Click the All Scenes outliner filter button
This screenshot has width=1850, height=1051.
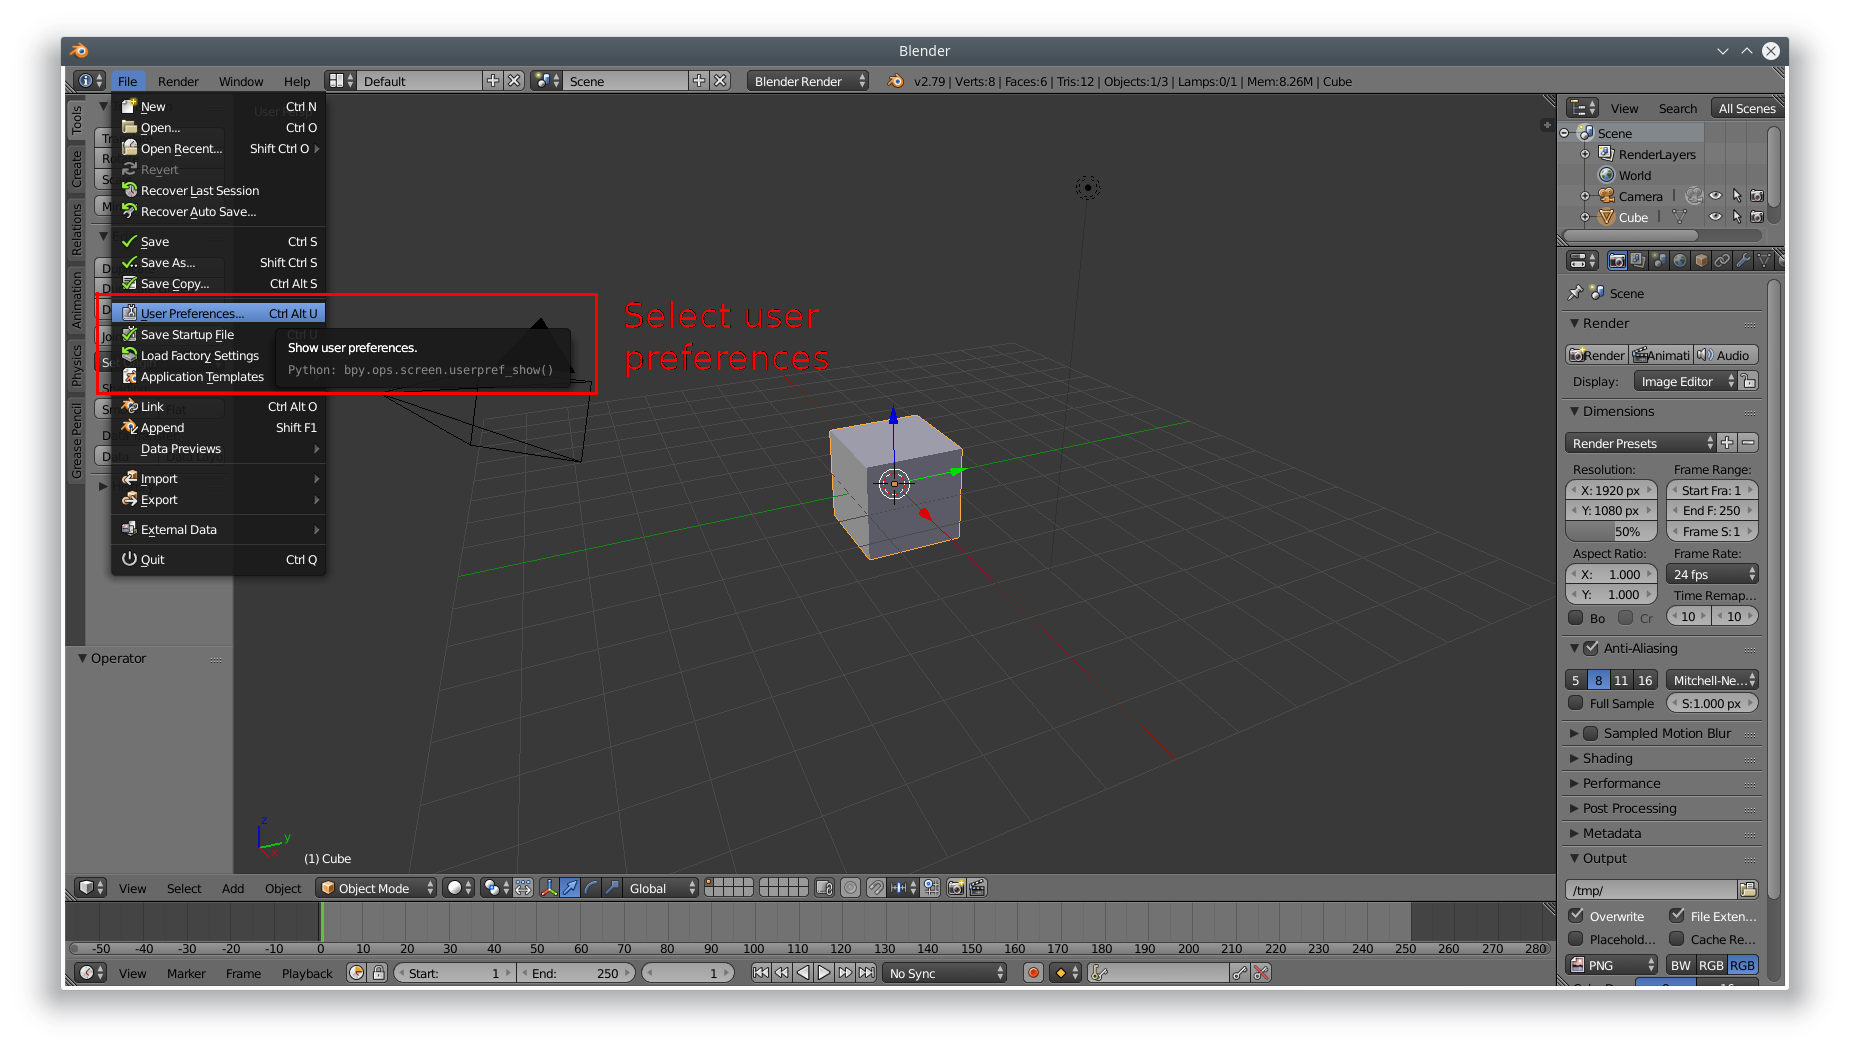[x=1746, y=108]
